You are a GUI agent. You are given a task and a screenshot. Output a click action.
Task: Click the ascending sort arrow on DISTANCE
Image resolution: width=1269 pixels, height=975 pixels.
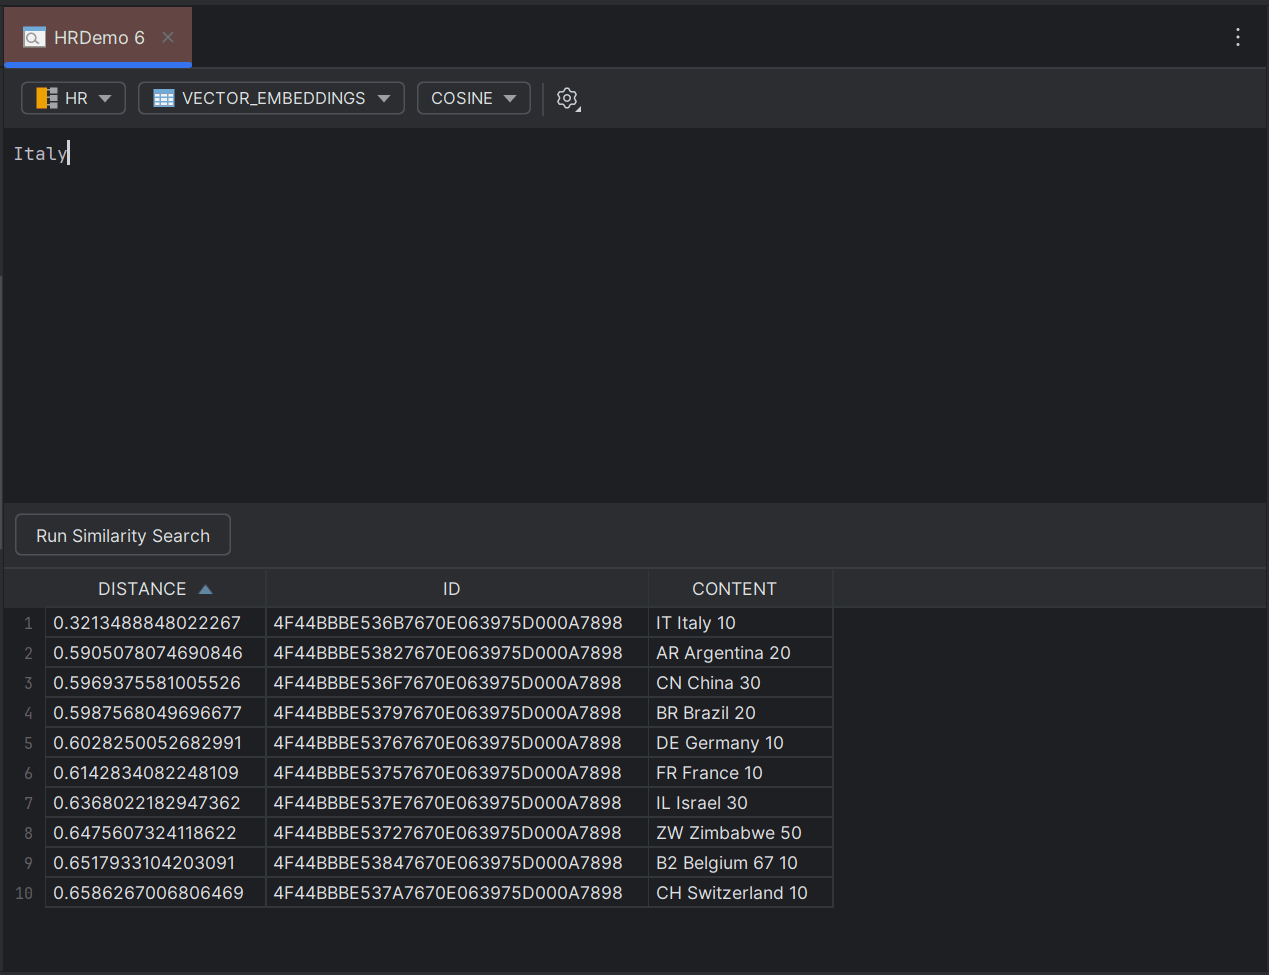(x=206, y=590)
